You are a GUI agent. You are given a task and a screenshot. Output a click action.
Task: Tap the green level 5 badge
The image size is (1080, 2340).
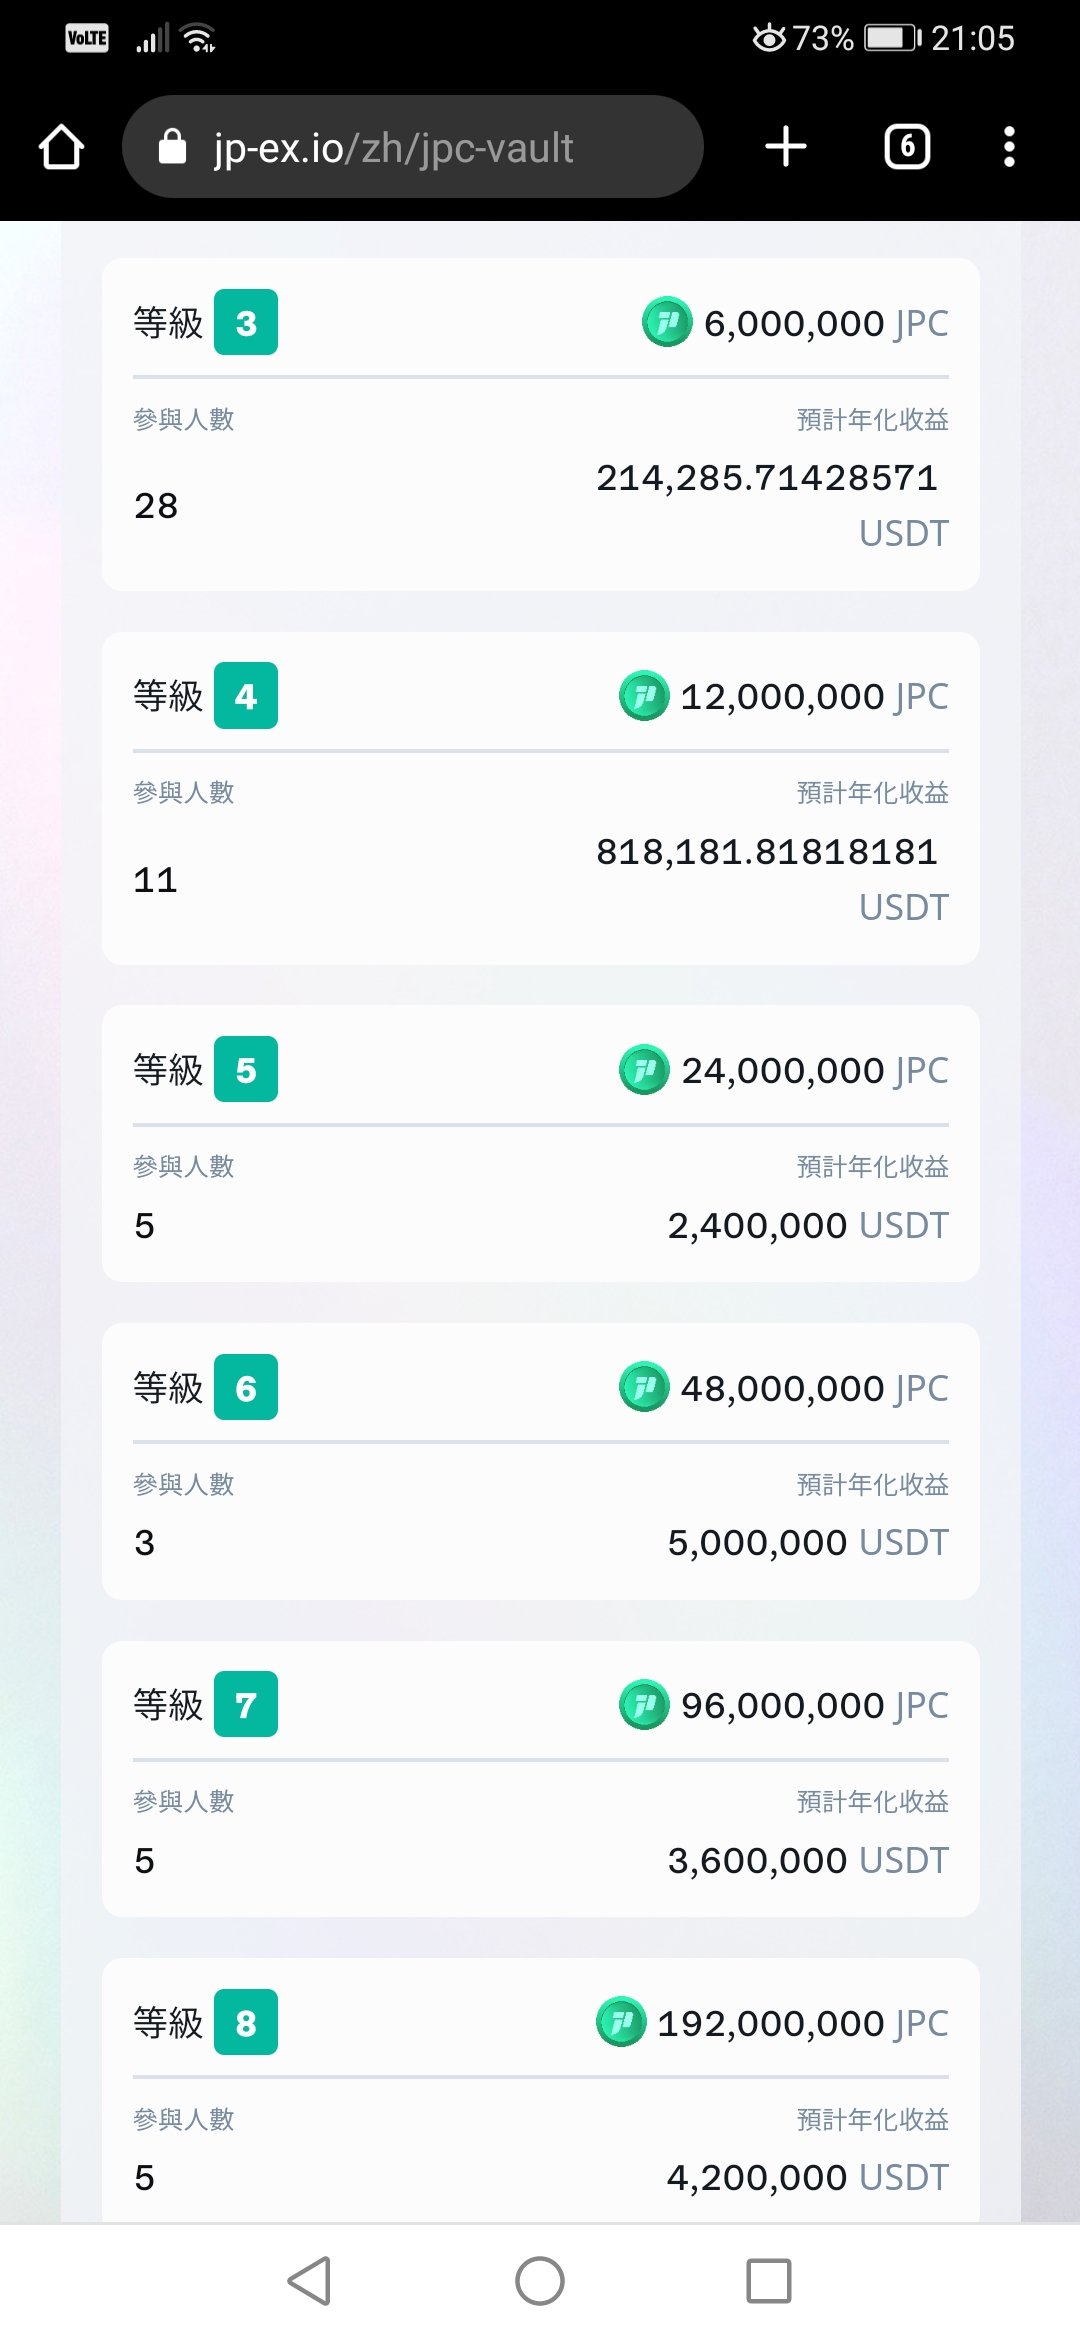(x=246, y=1070)
